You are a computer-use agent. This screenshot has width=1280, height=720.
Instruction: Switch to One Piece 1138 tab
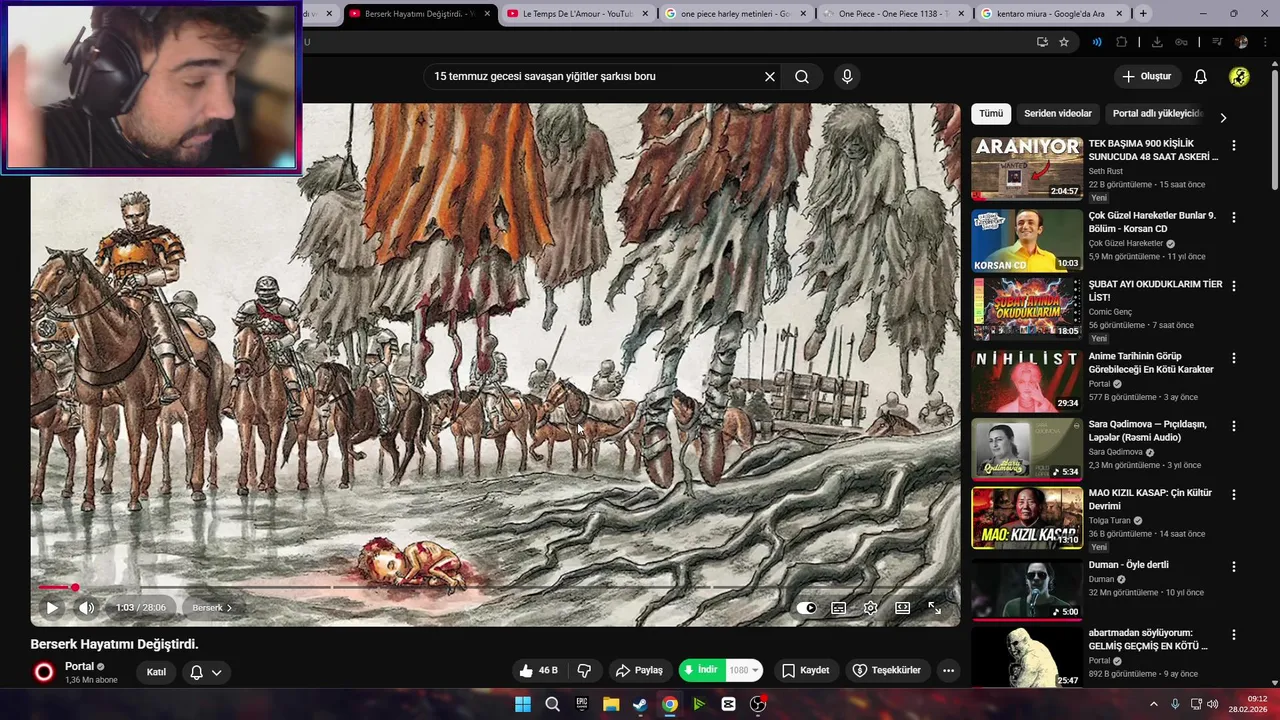(x=893, y=14)
